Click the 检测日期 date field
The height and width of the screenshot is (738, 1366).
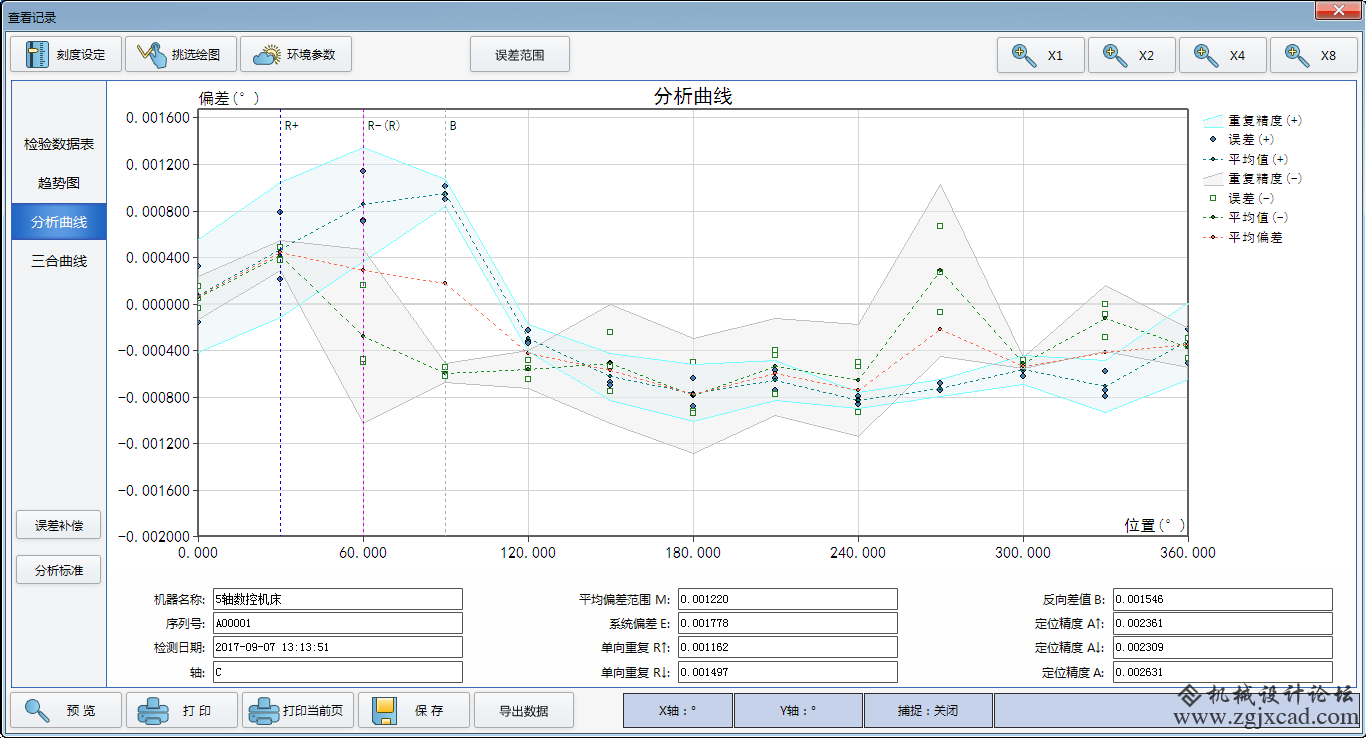[338, 647]
